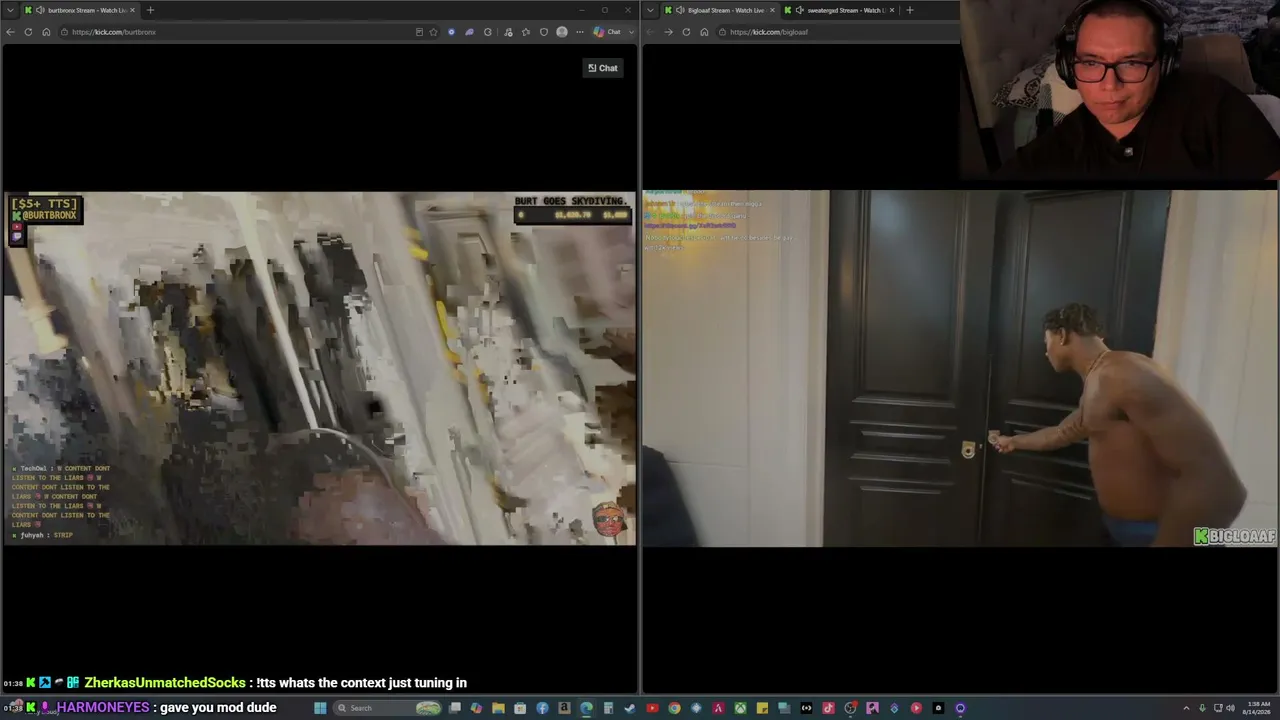Bookmark the burtbronx page with the star icon

[x=433, y=32]
